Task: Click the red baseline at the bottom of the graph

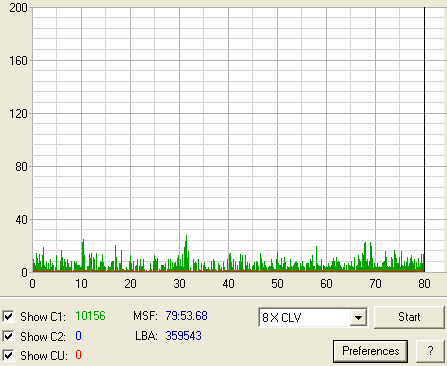Action: [x=228, y=272]
